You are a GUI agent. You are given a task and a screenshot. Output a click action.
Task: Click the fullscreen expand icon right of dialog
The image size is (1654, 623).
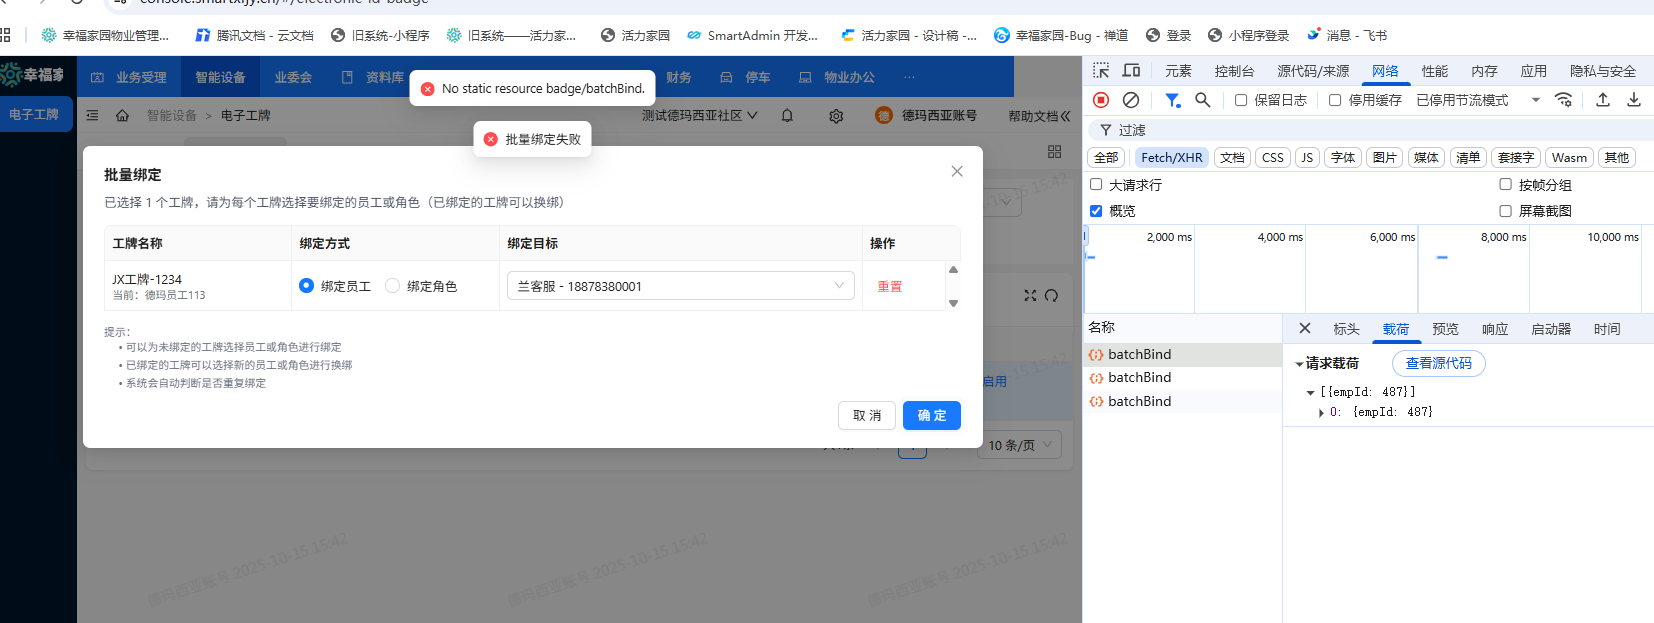pos(1031,295)
